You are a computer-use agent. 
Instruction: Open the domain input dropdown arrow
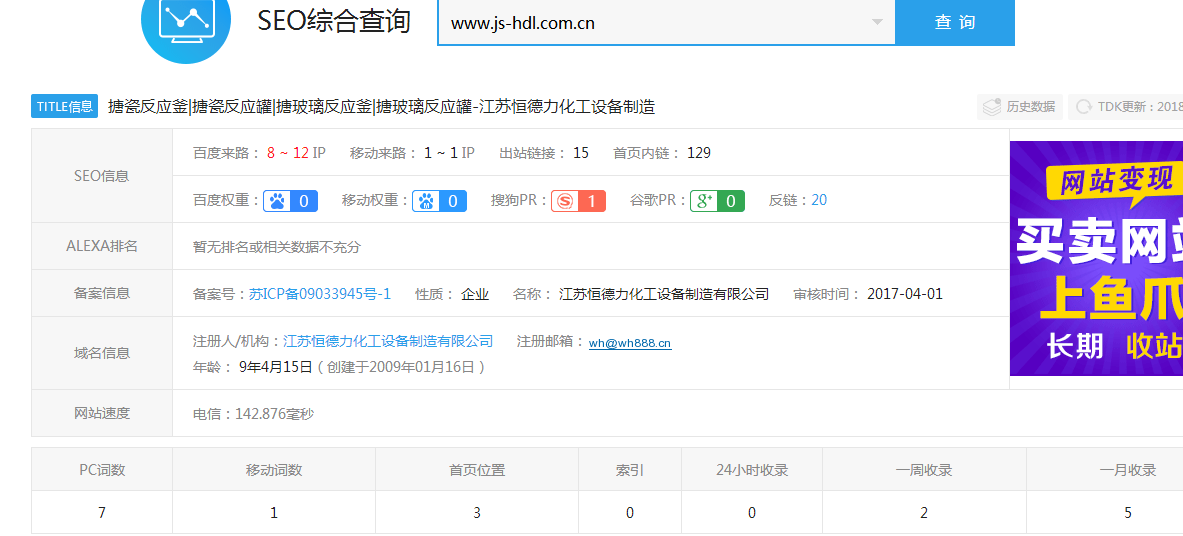click(x=877, y=22)
